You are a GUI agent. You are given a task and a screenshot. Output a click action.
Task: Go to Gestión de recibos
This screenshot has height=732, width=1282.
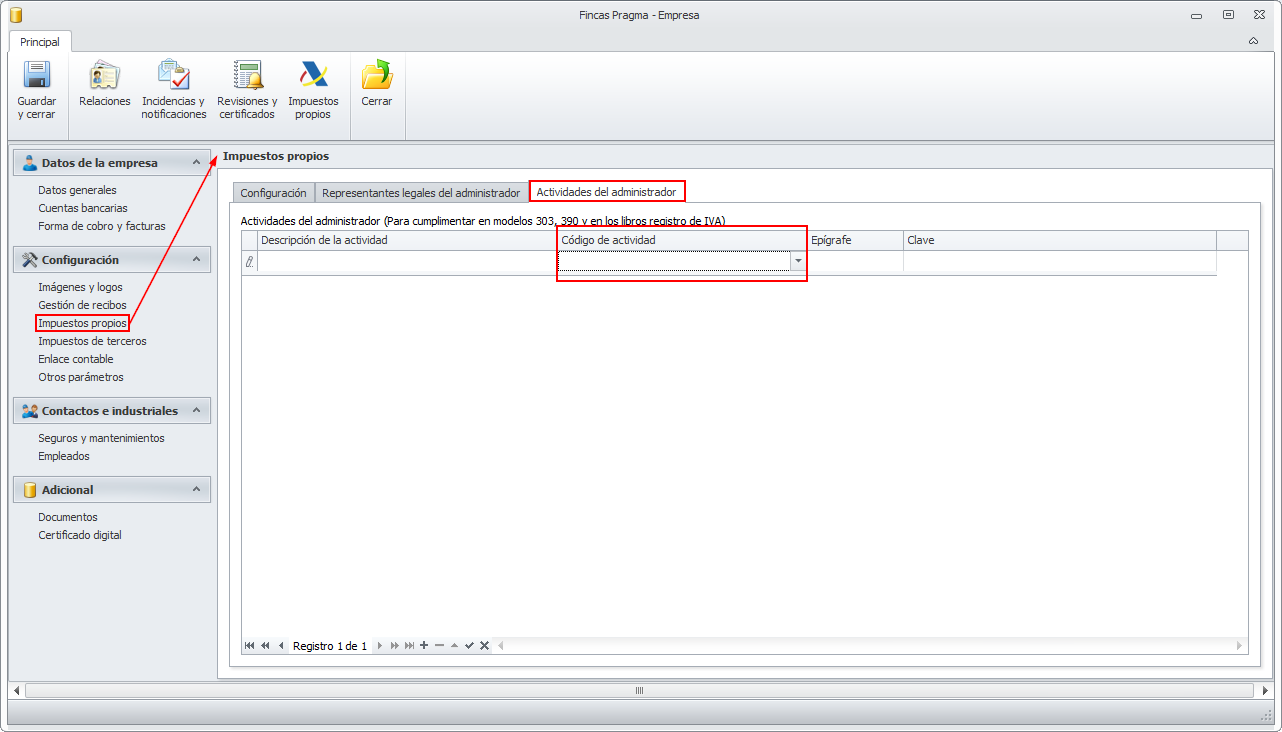coord(82,305)
